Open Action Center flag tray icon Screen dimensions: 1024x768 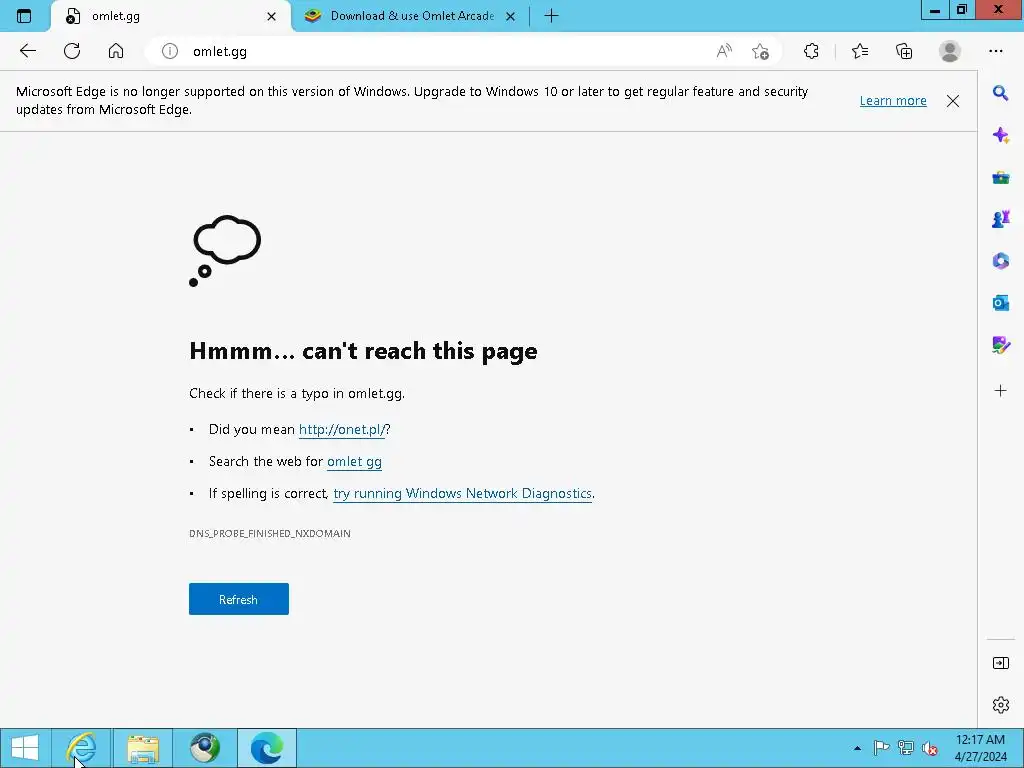point(881,748)
